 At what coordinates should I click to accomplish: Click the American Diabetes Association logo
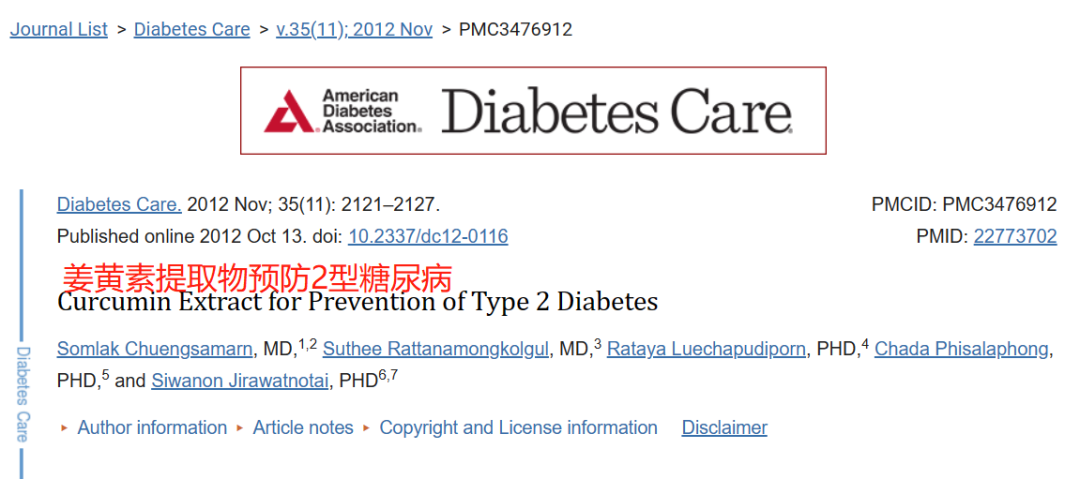coord(342,110)
